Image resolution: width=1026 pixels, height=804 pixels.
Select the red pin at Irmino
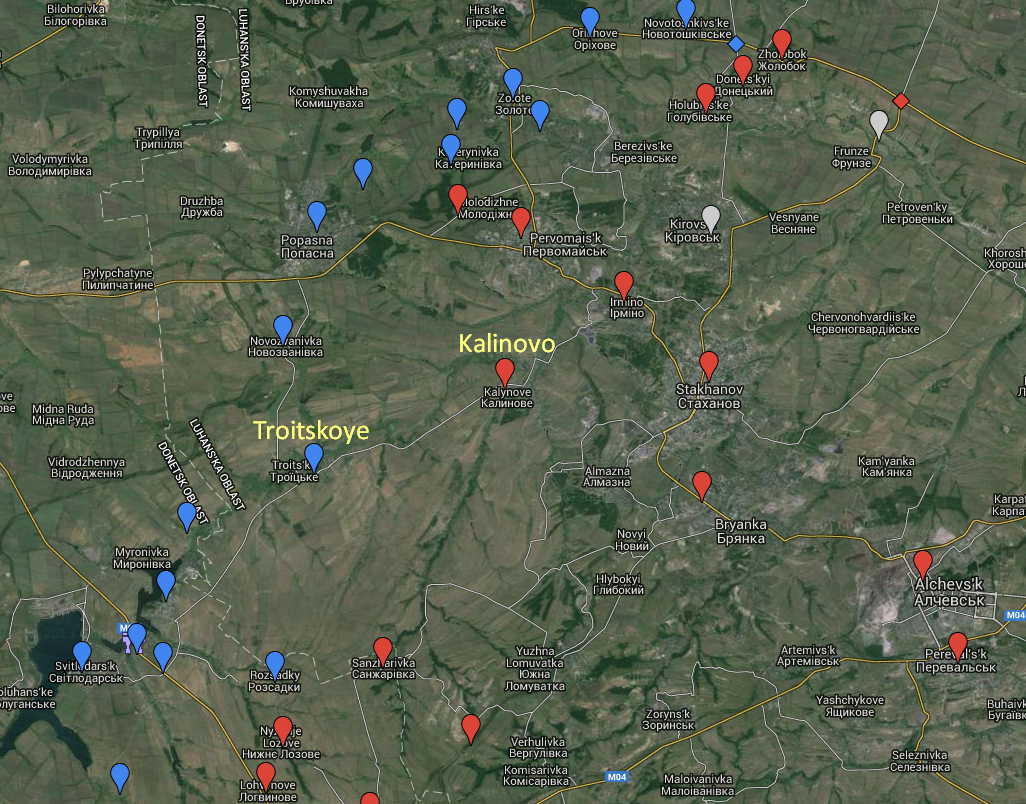point(624,284)
